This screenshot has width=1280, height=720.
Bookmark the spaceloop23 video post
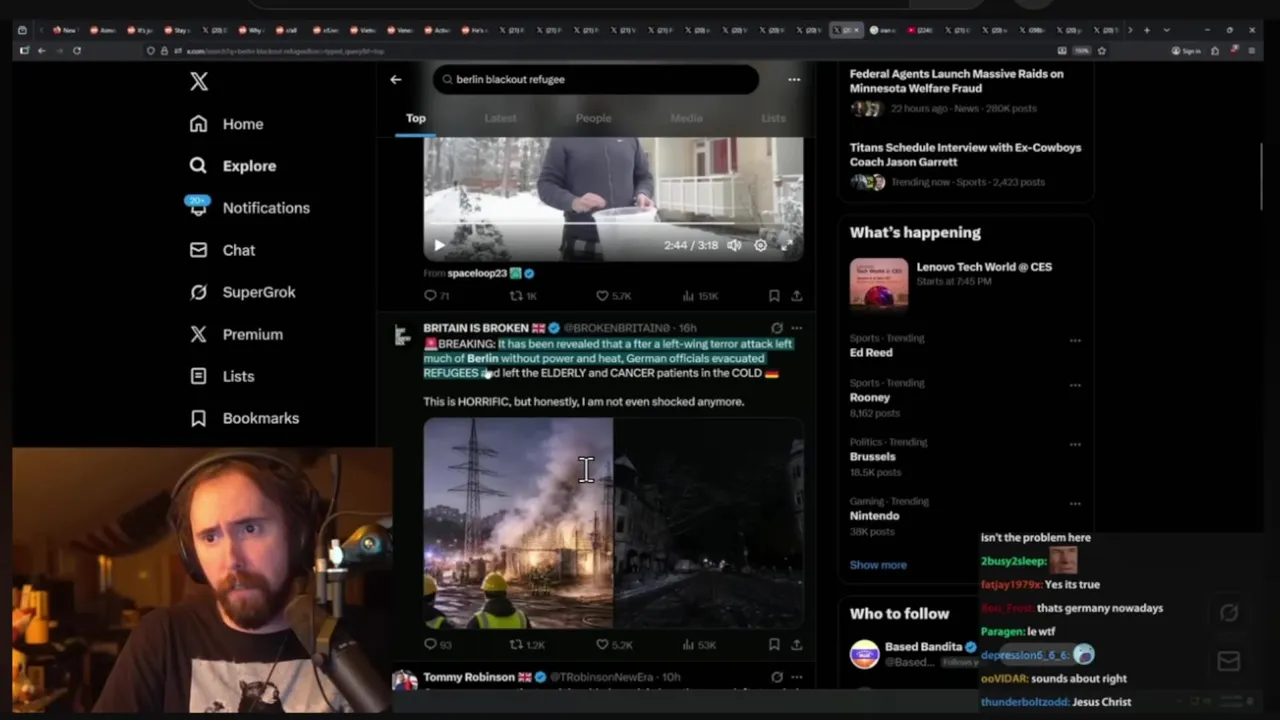coord(774,296)
